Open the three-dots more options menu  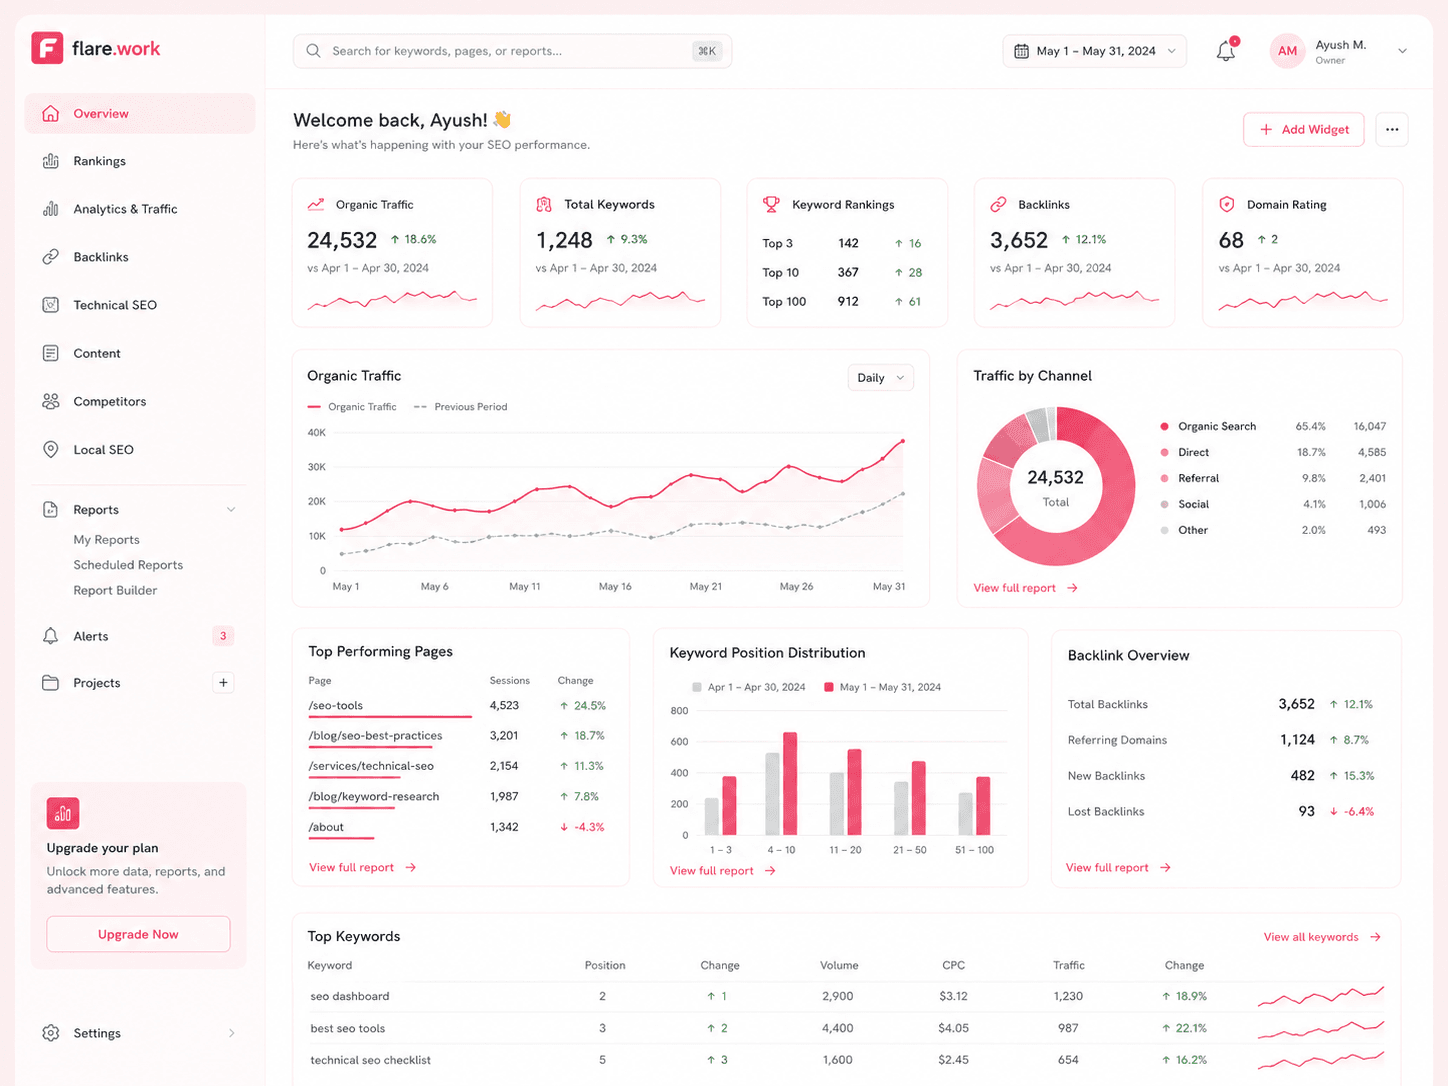1392,130
